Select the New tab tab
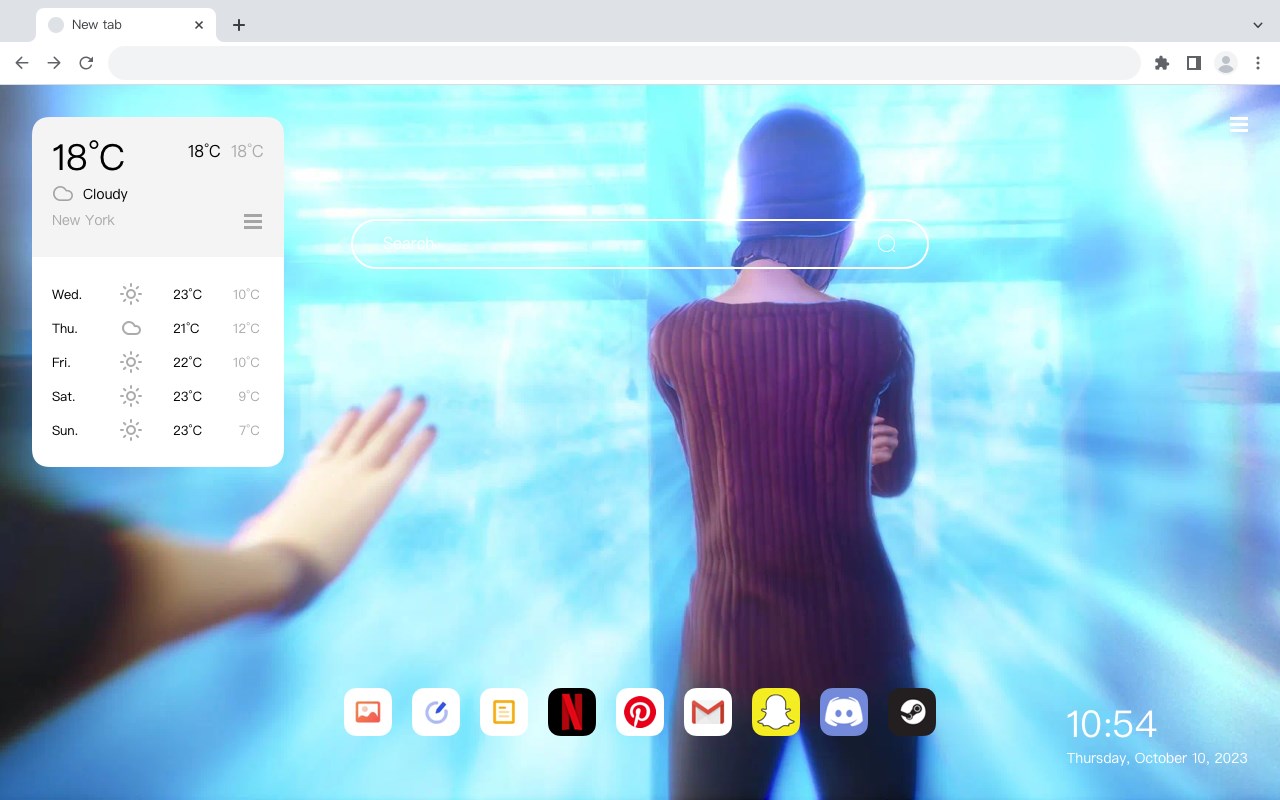The width and height of the screenshot is (1280, 800). pyautogui.click(x=126, y=25)
